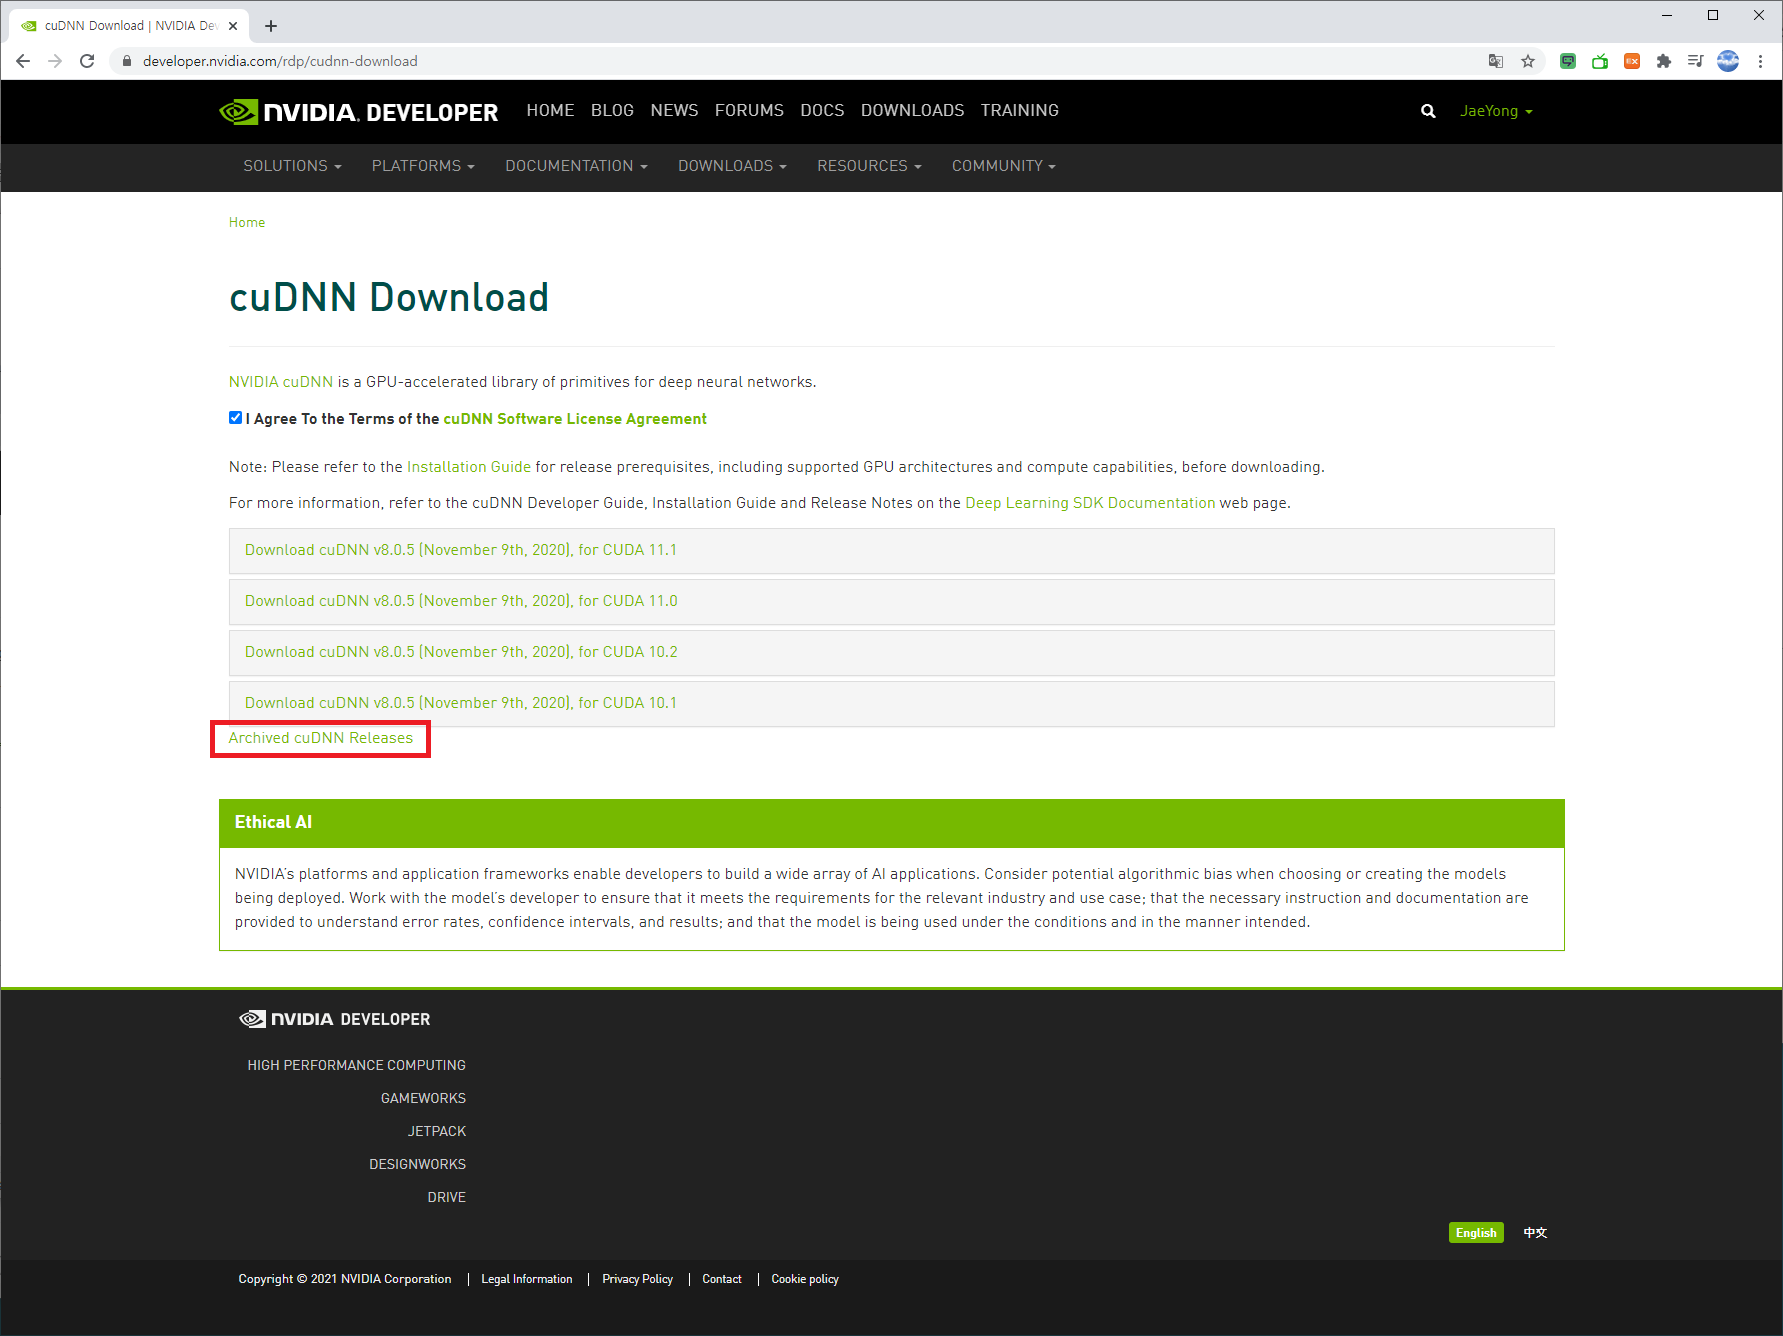The height and width of the screenshot is (1336, 1783).
Task: Open Legal Information footer link
Action: point(527,1279)
